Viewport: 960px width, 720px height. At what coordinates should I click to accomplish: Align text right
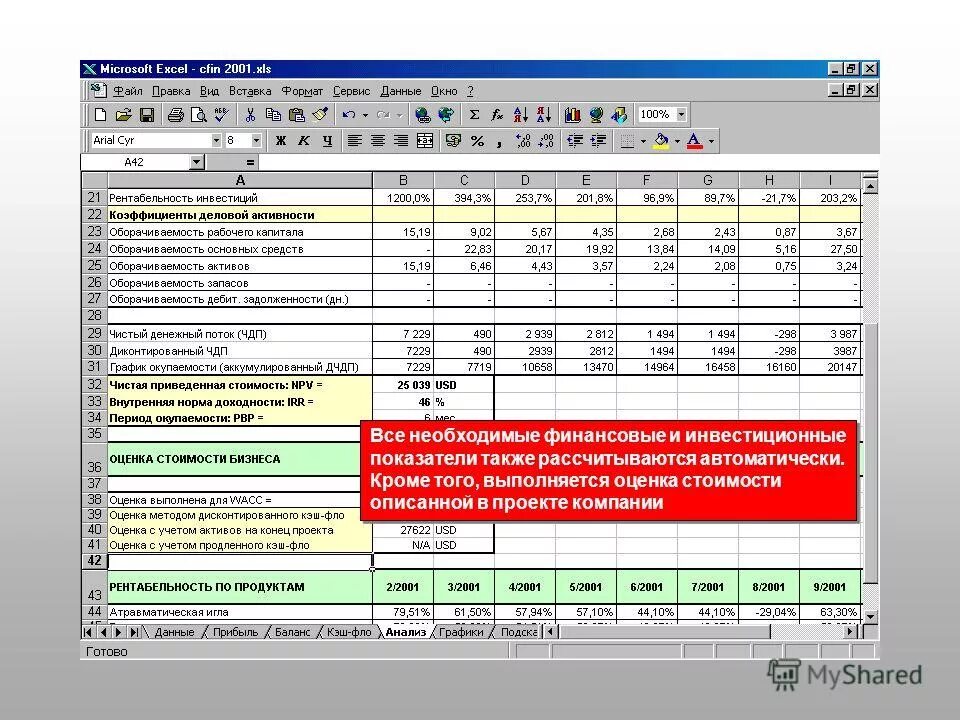(x=401, y=141)
